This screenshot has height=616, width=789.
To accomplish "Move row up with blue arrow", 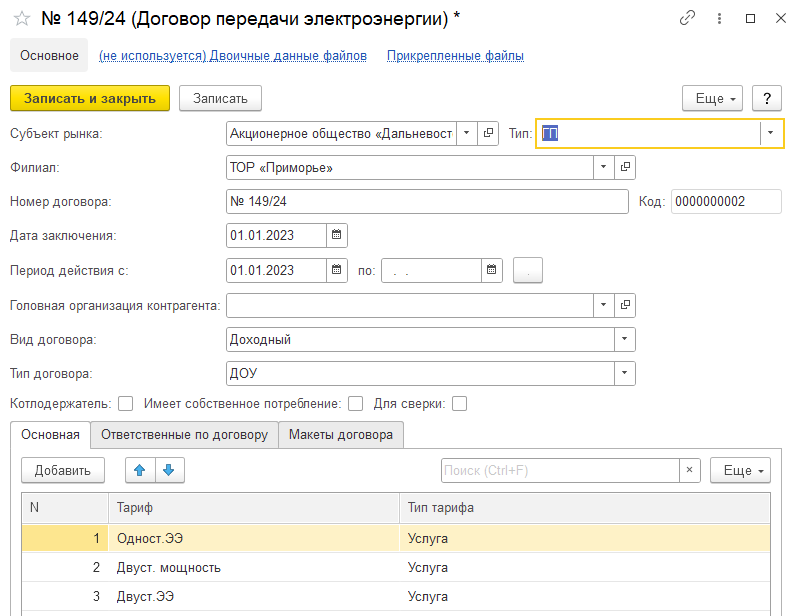I will 140,470.
